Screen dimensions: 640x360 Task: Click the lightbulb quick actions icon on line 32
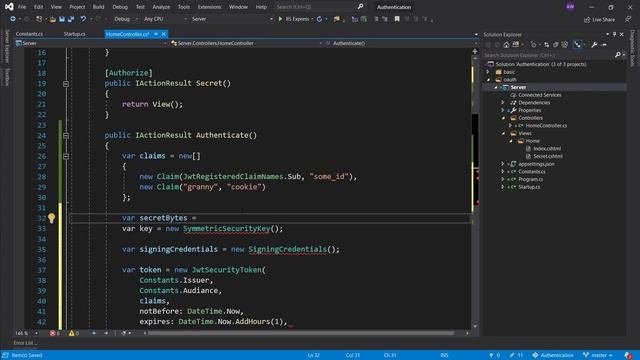(x=51, y=218)
